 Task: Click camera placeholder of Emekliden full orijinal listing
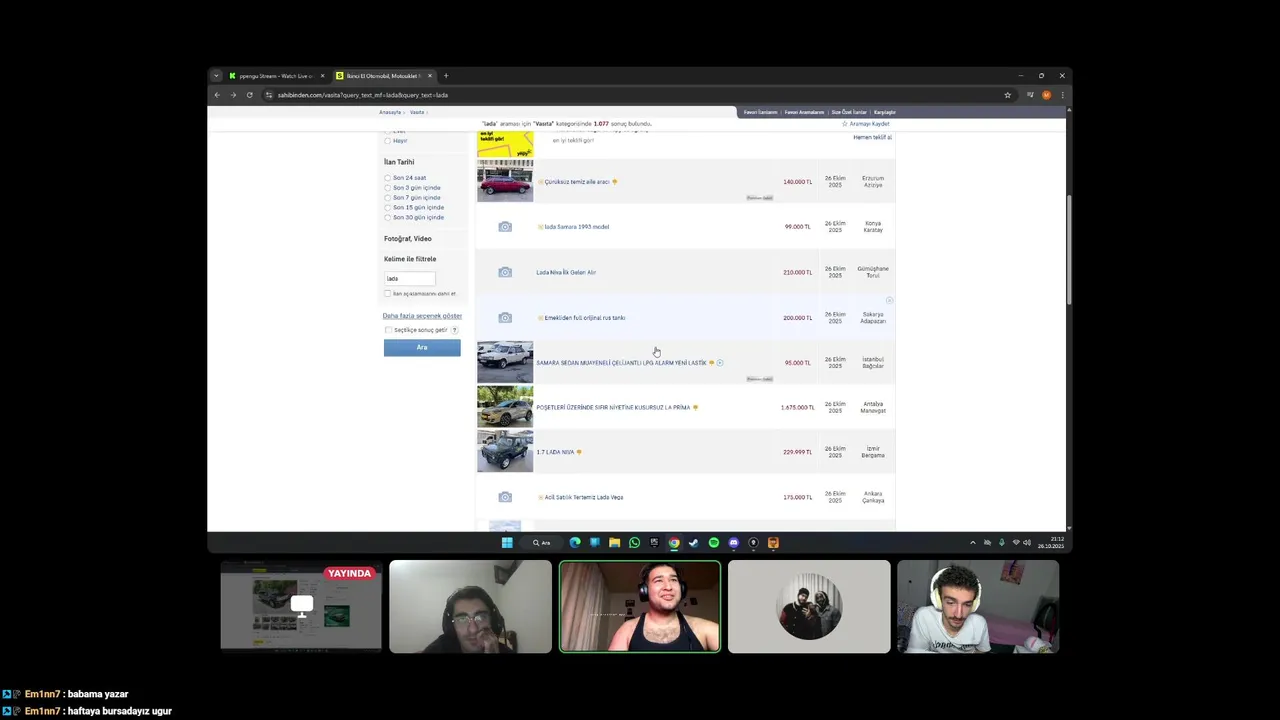pyautogui.click(x=505, y=318)
